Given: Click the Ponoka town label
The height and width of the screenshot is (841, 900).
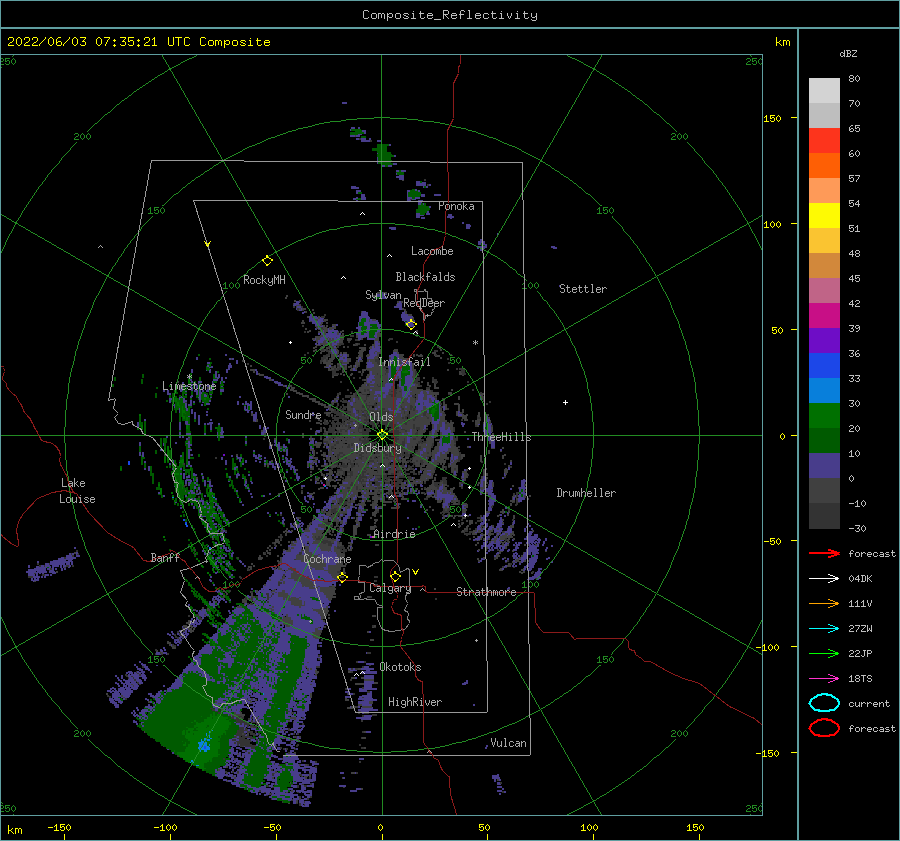Looking at the screenshot, I should click(456, 206).
